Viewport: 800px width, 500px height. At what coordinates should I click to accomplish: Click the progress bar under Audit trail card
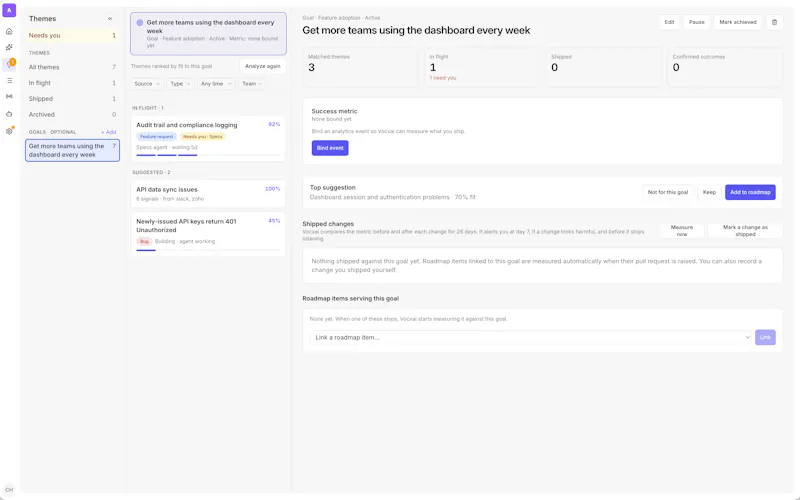pyautogui.click(x=208, y=155)
